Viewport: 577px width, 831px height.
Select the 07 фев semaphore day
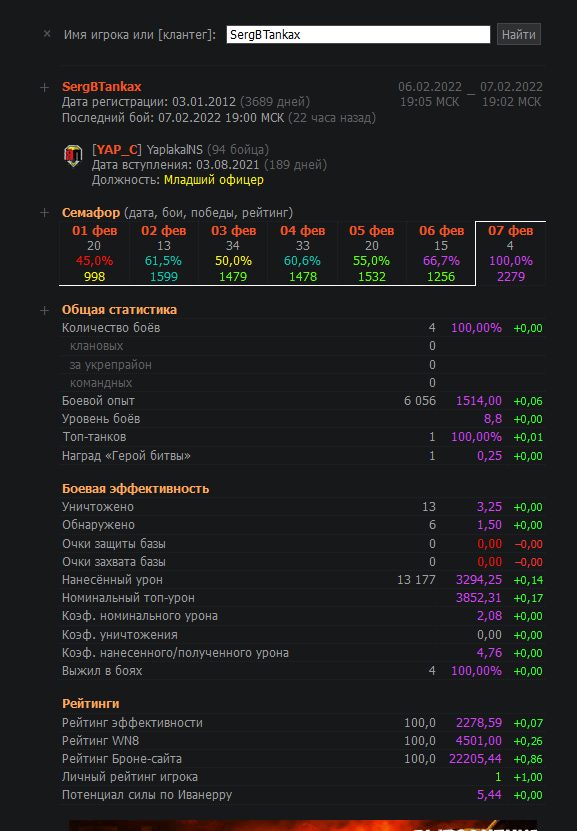511,253
